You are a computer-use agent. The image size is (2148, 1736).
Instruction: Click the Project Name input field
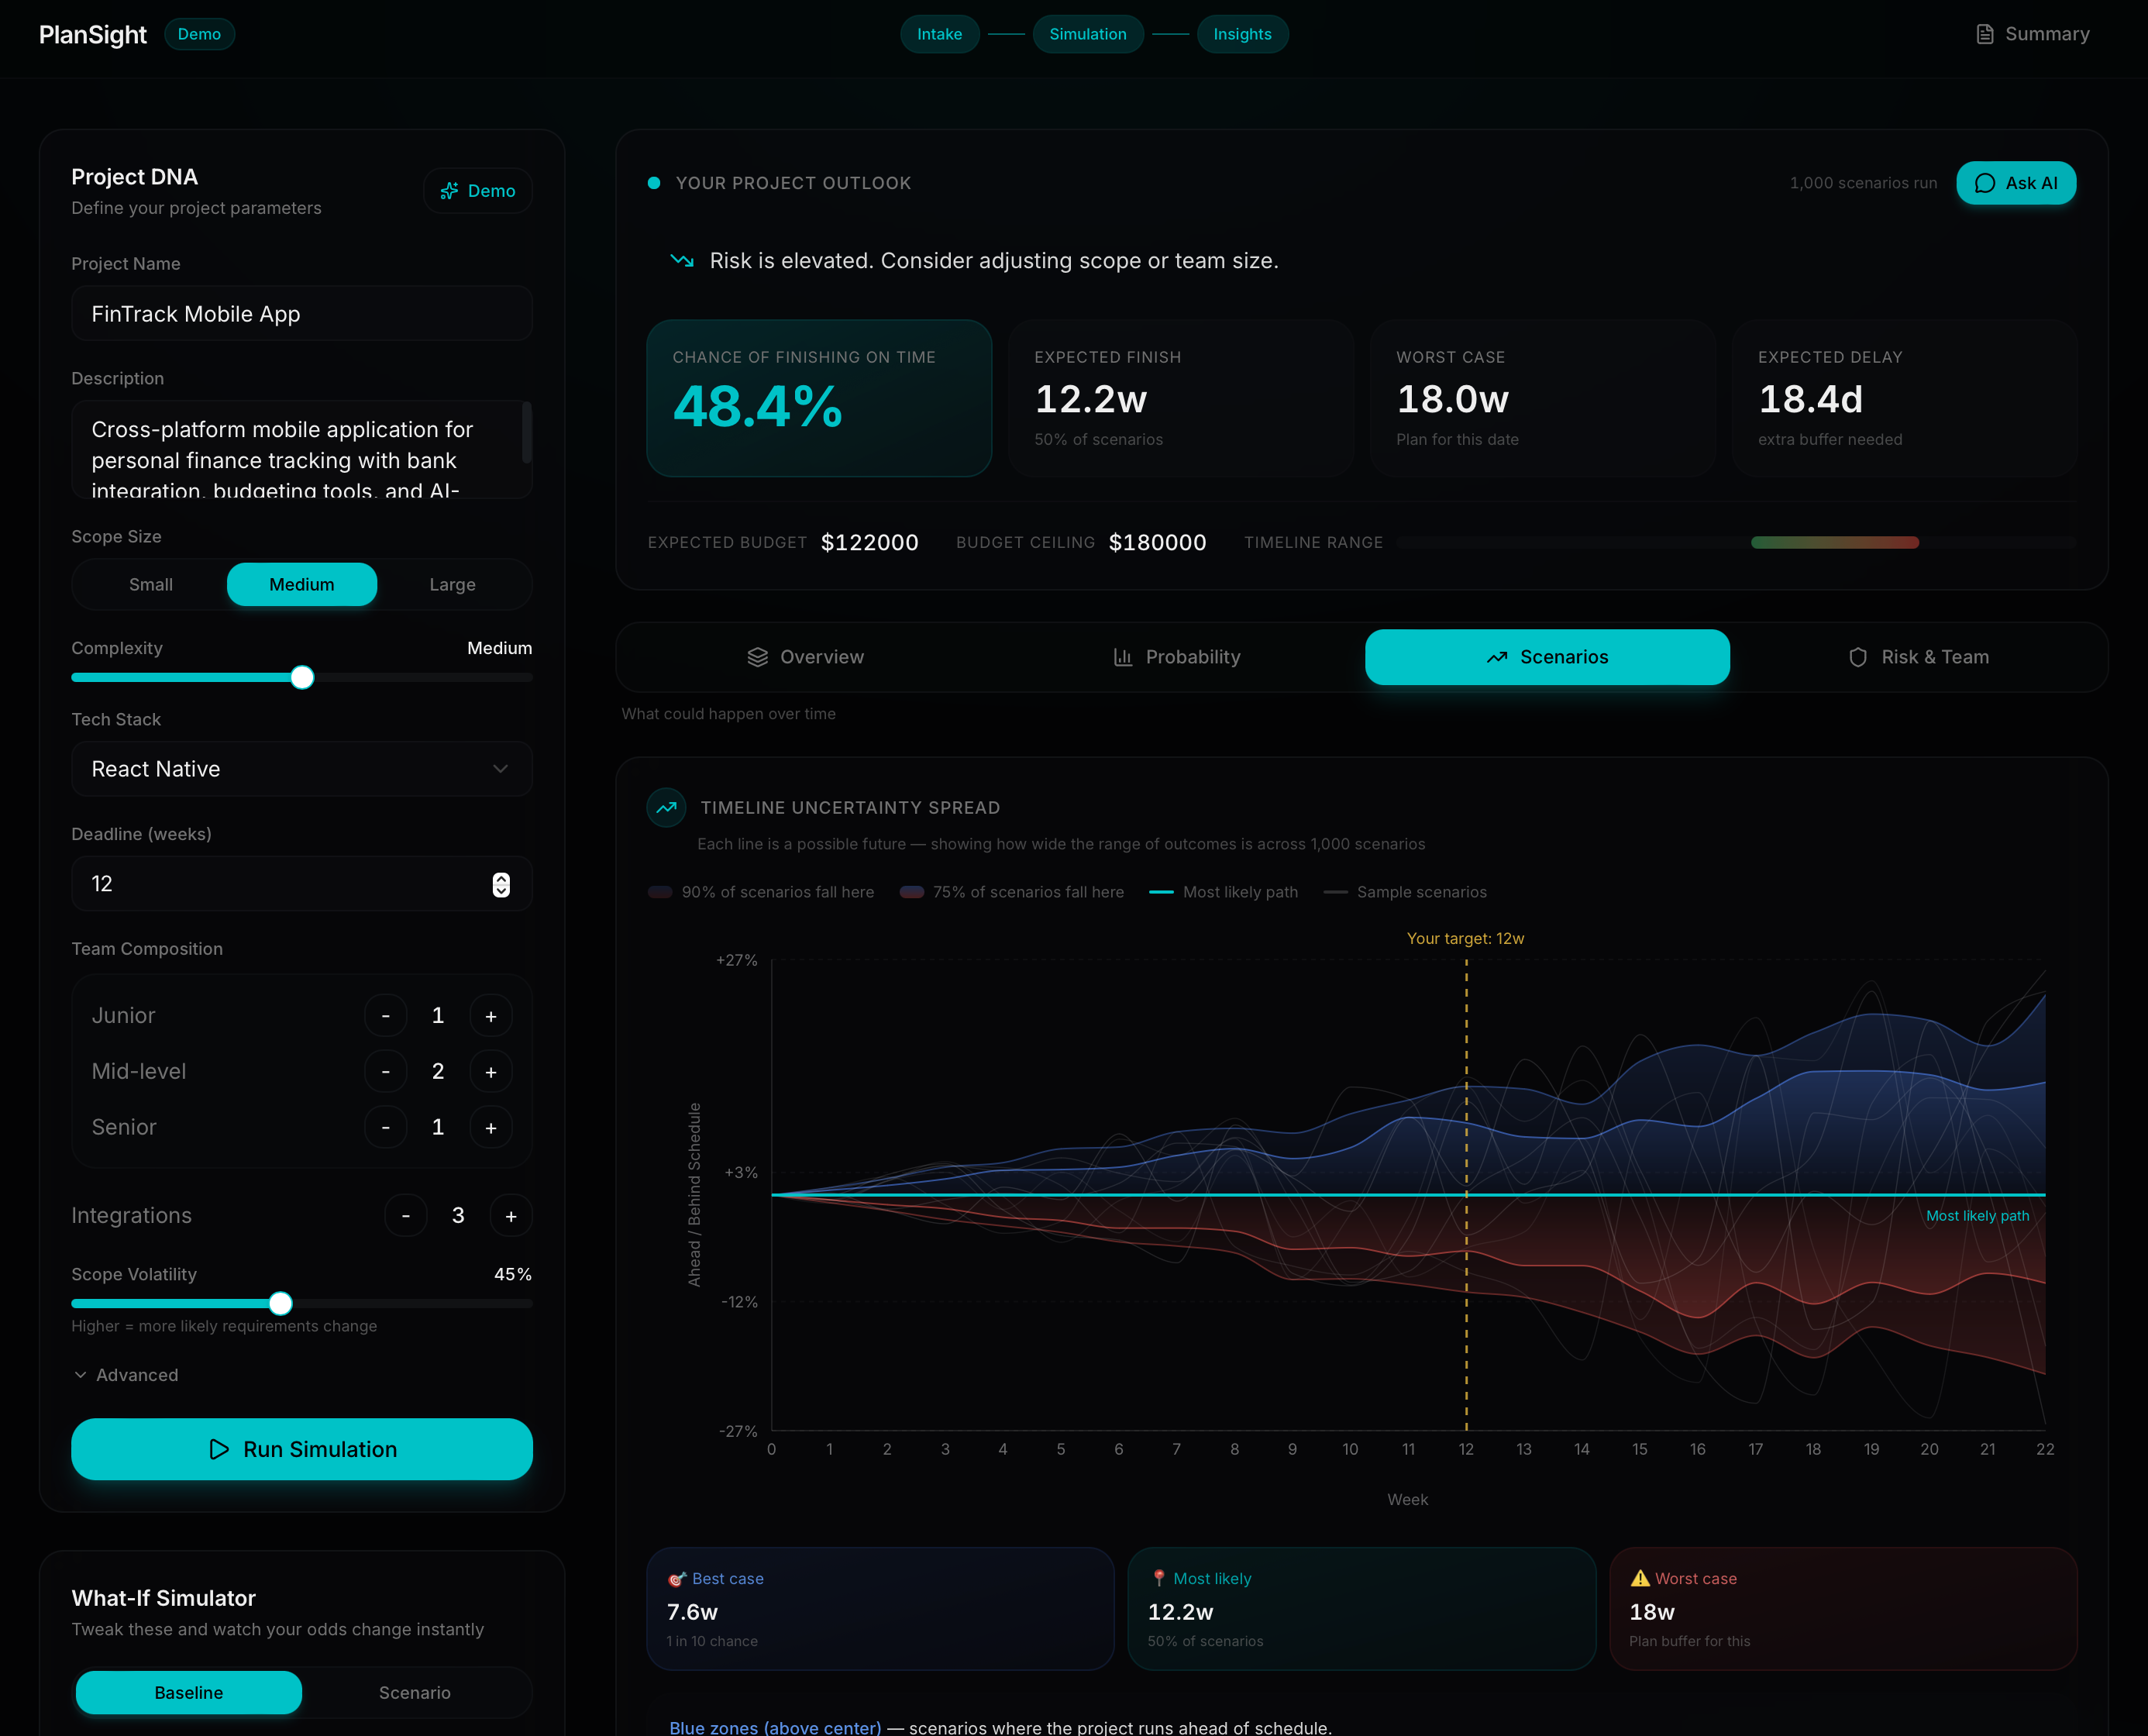[x=301, y=314]
